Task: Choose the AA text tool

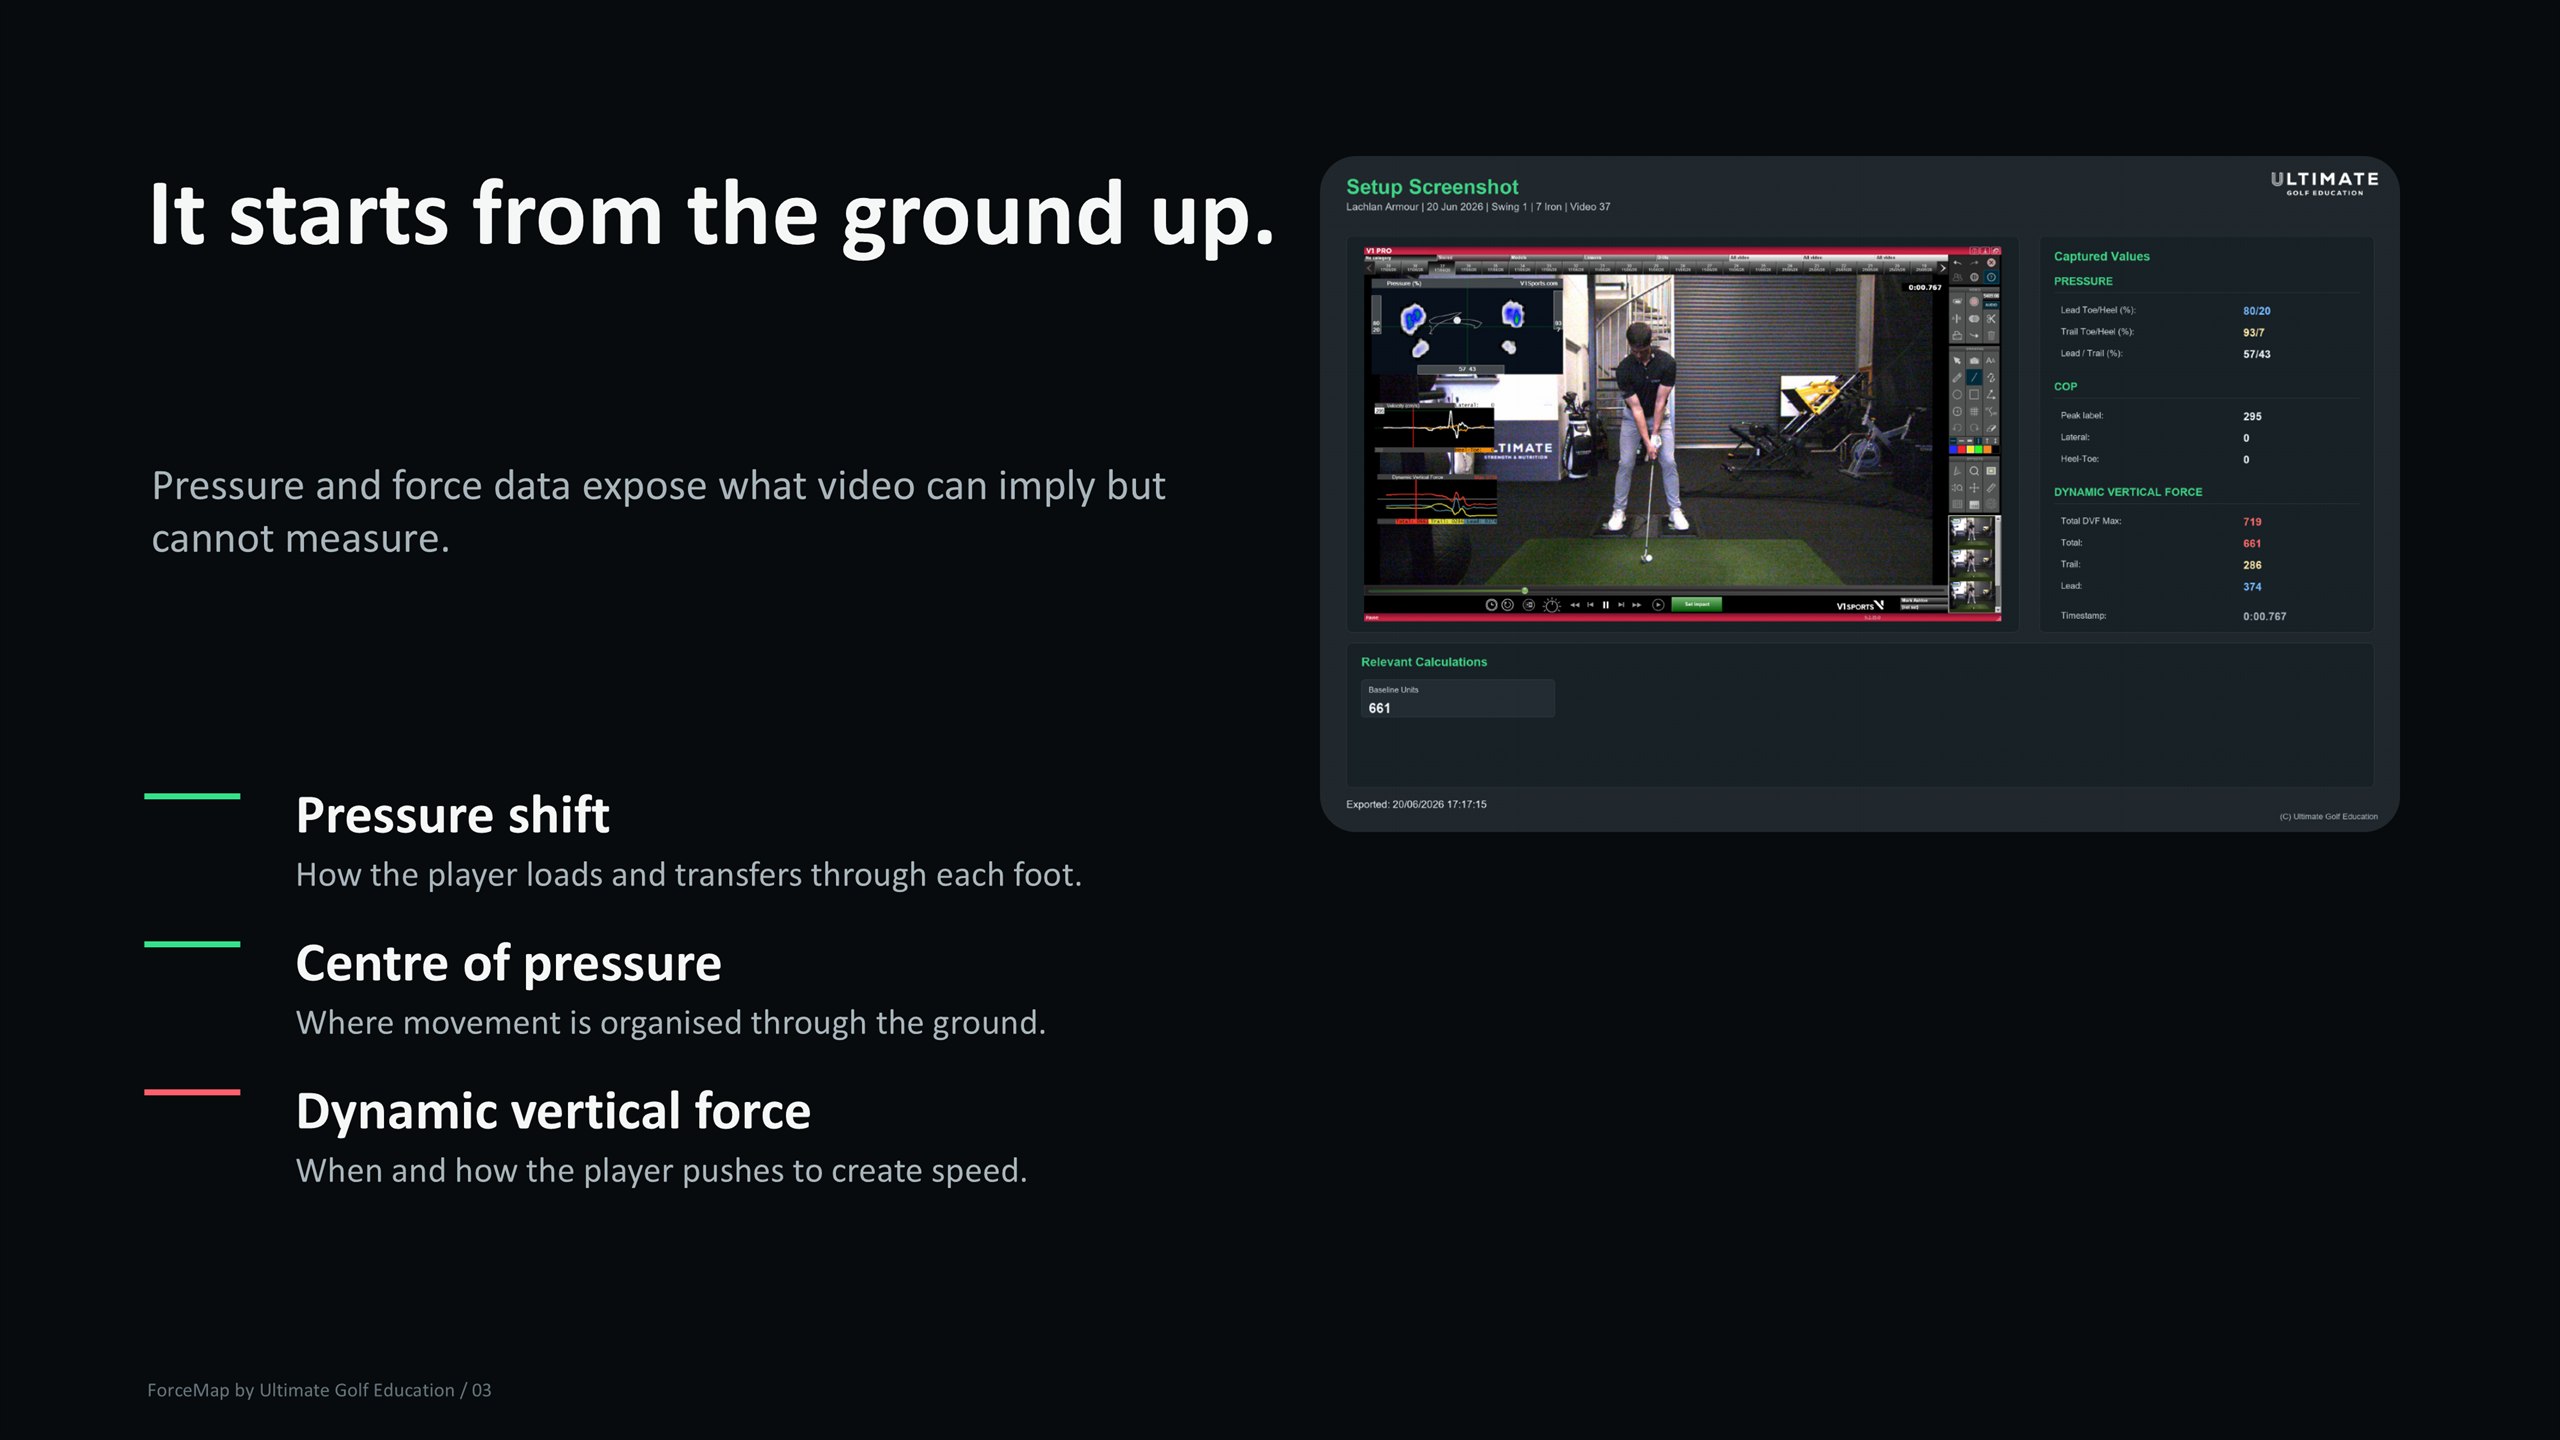Action: (x=1991, y=361)
